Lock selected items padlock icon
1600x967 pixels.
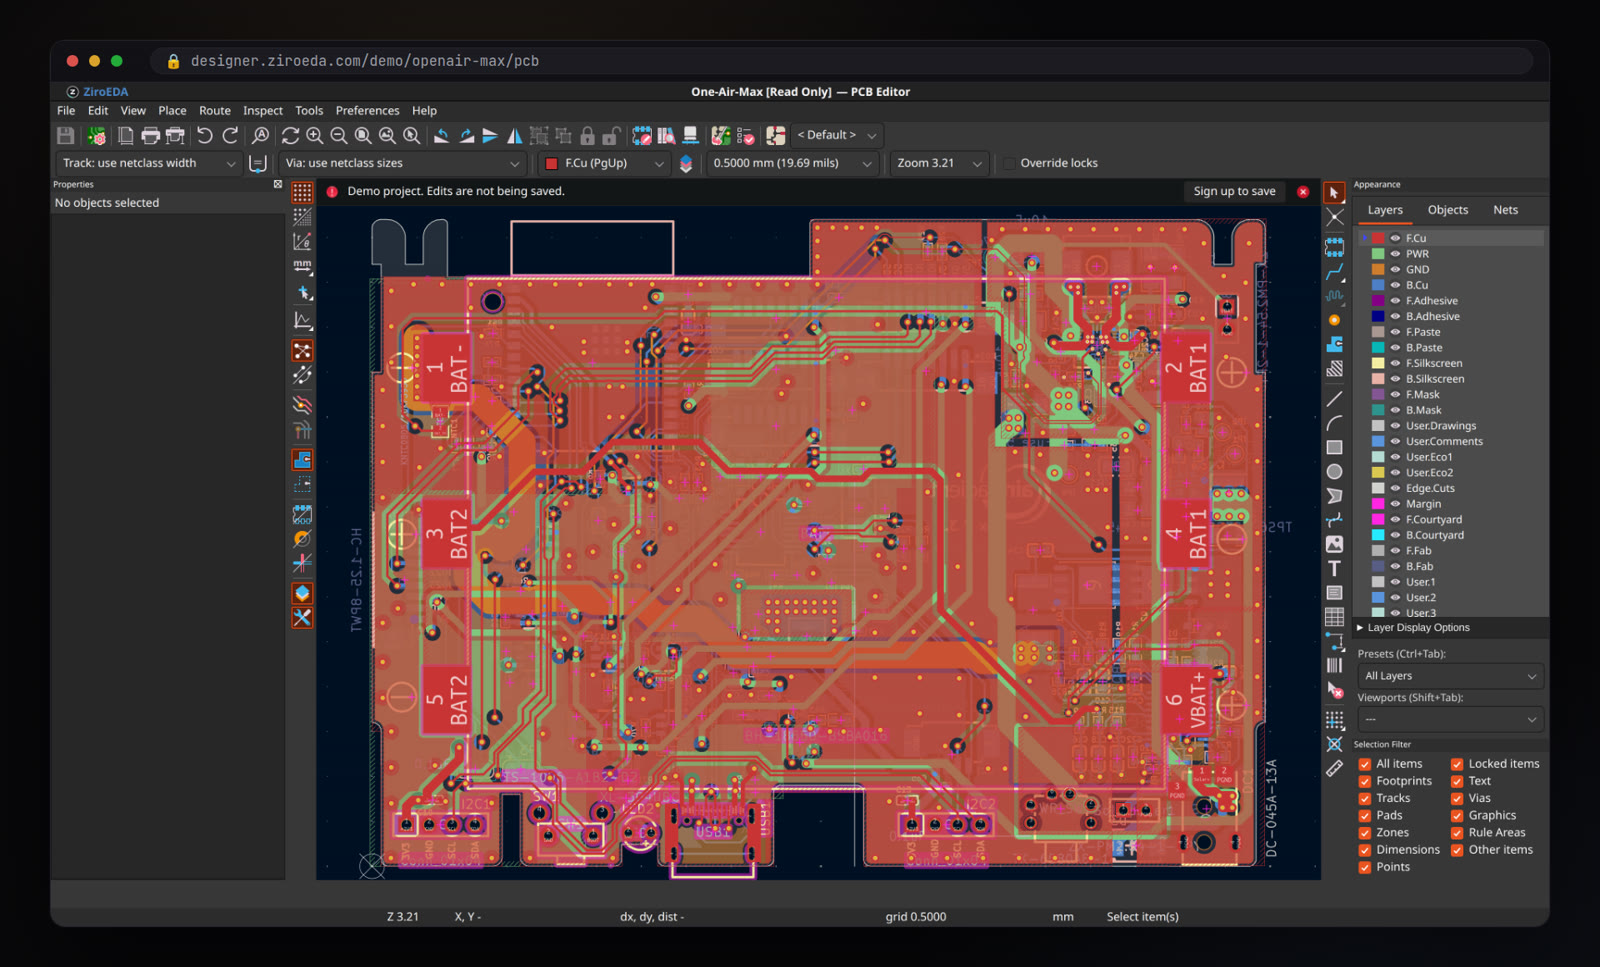tap(587, 135)
